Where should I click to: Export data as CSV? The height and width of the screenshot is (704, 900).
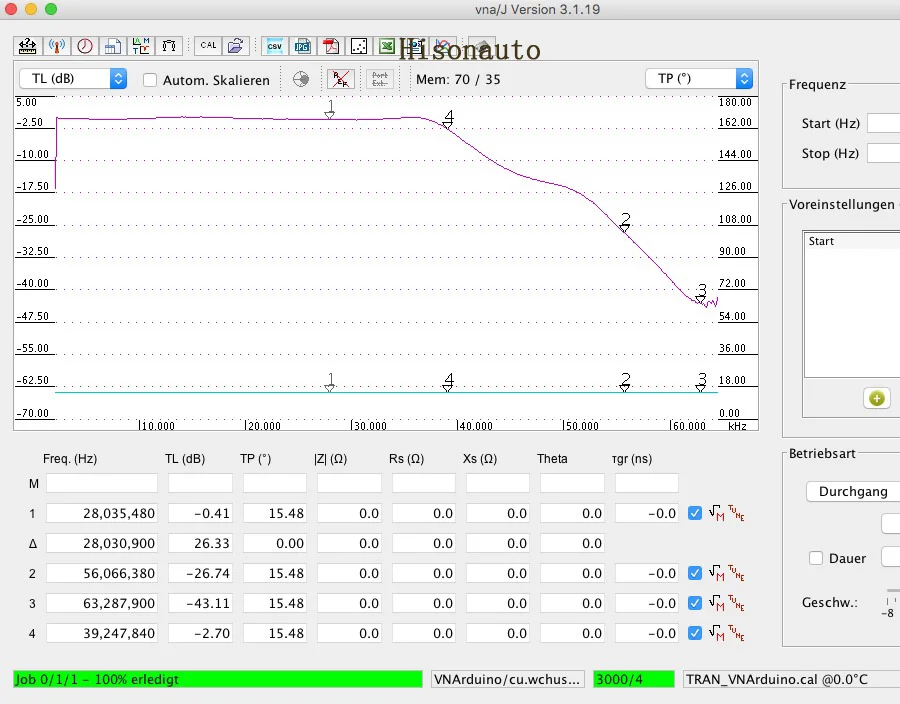click(x=274, y=46)
